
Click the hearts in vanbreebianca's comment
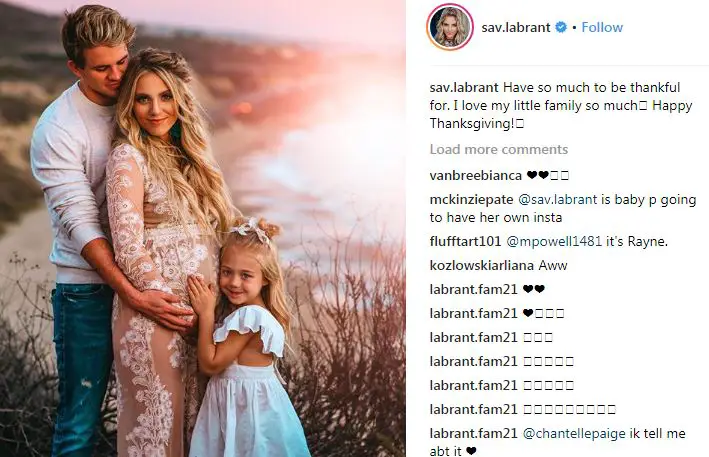538,175
